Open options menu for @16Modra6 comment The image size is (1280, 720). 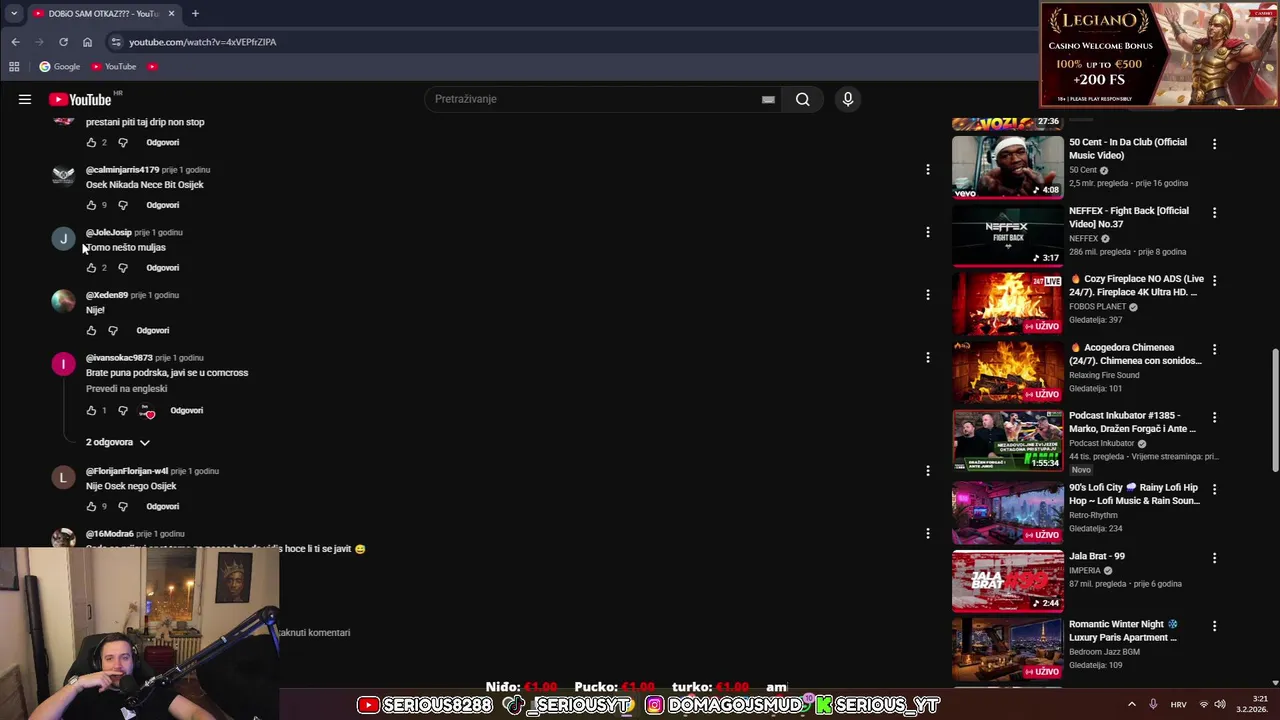click(x=927, y=534)
